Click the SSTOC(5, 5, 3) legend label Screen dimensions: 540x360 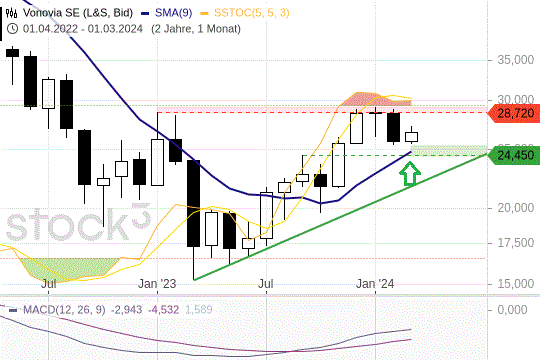coord(252,13)
